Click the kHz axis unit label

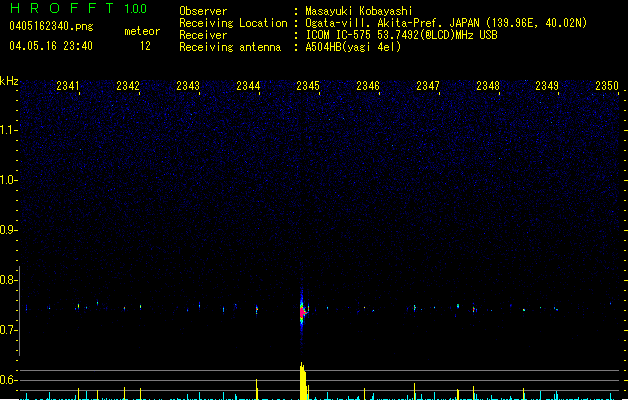coord(9,81)
